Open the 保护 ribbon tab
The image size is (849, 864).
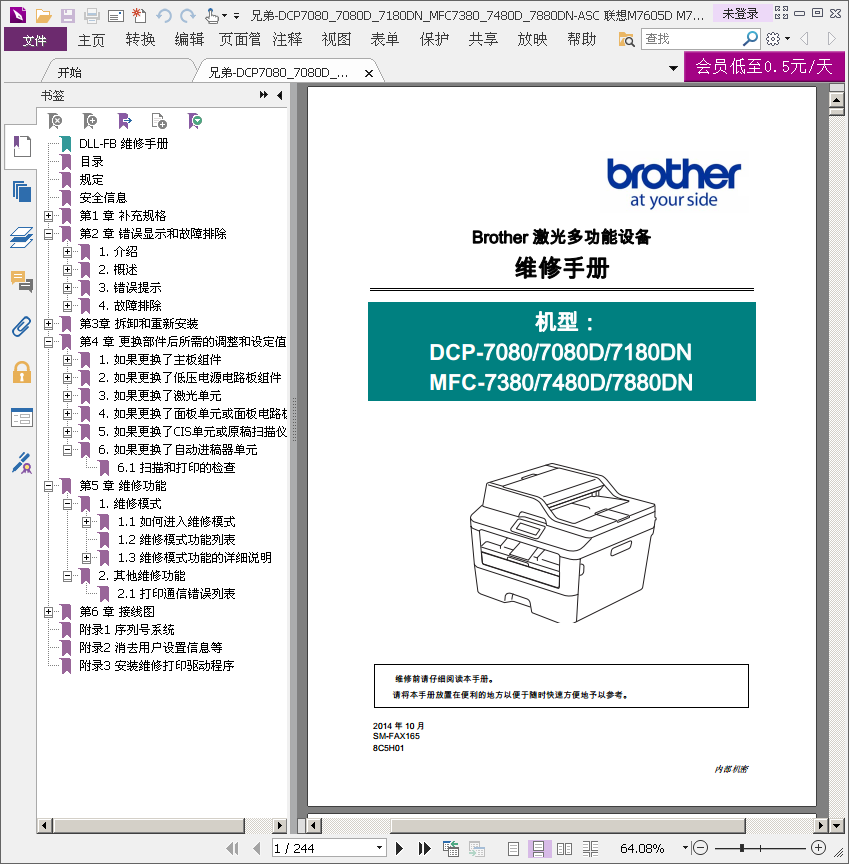pyautogui.click(x=434, y=40)
